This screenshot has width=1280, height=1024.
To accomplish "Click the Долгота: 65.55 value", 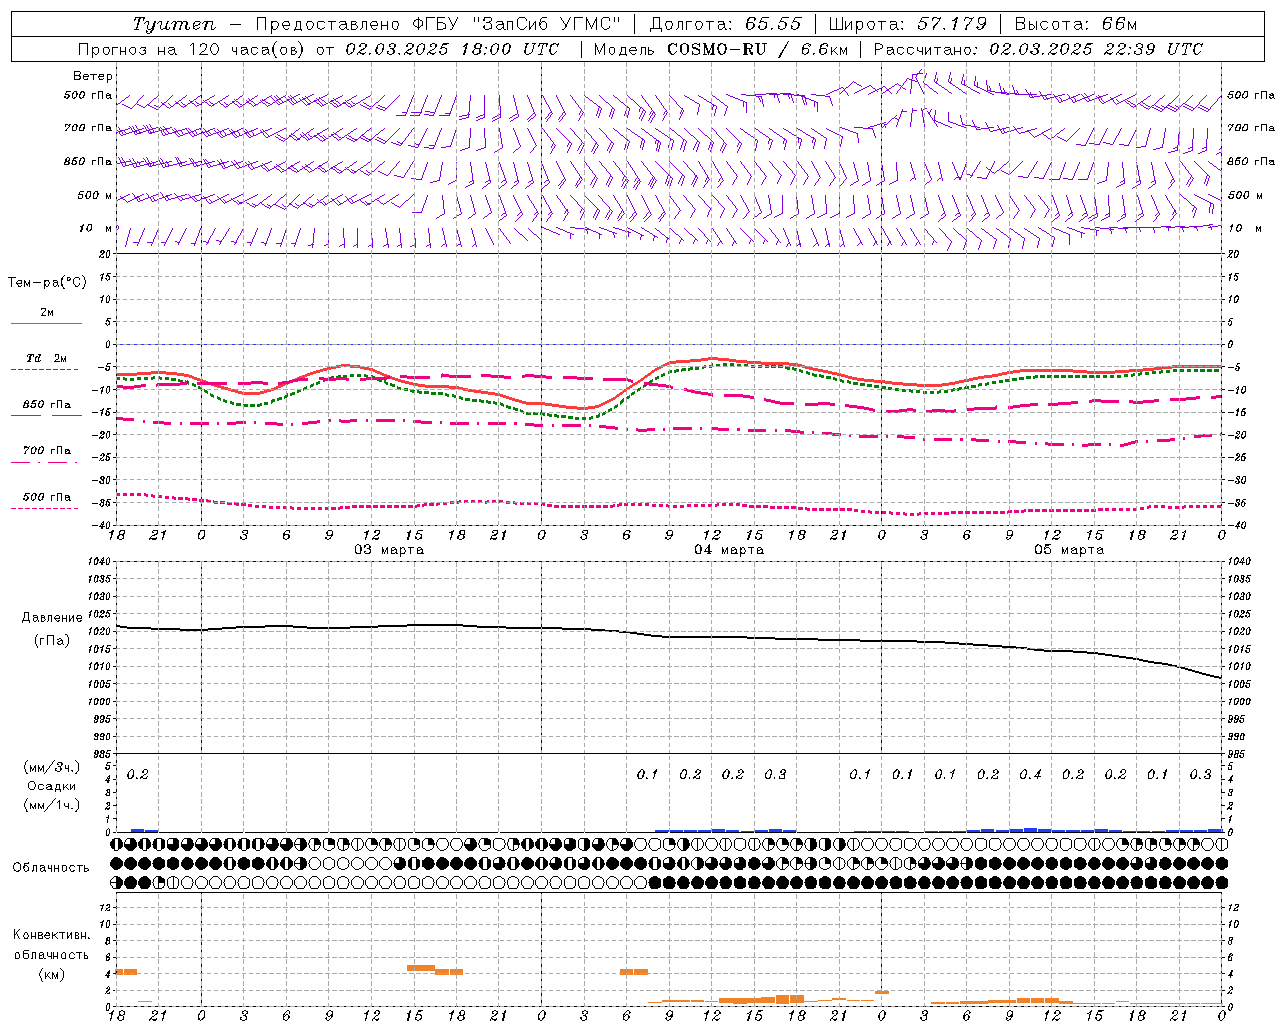I will (725, 24).
